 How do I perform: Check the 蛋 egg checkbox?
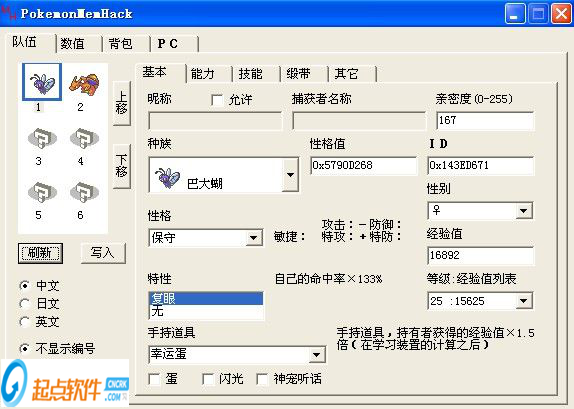pos(154,379)
